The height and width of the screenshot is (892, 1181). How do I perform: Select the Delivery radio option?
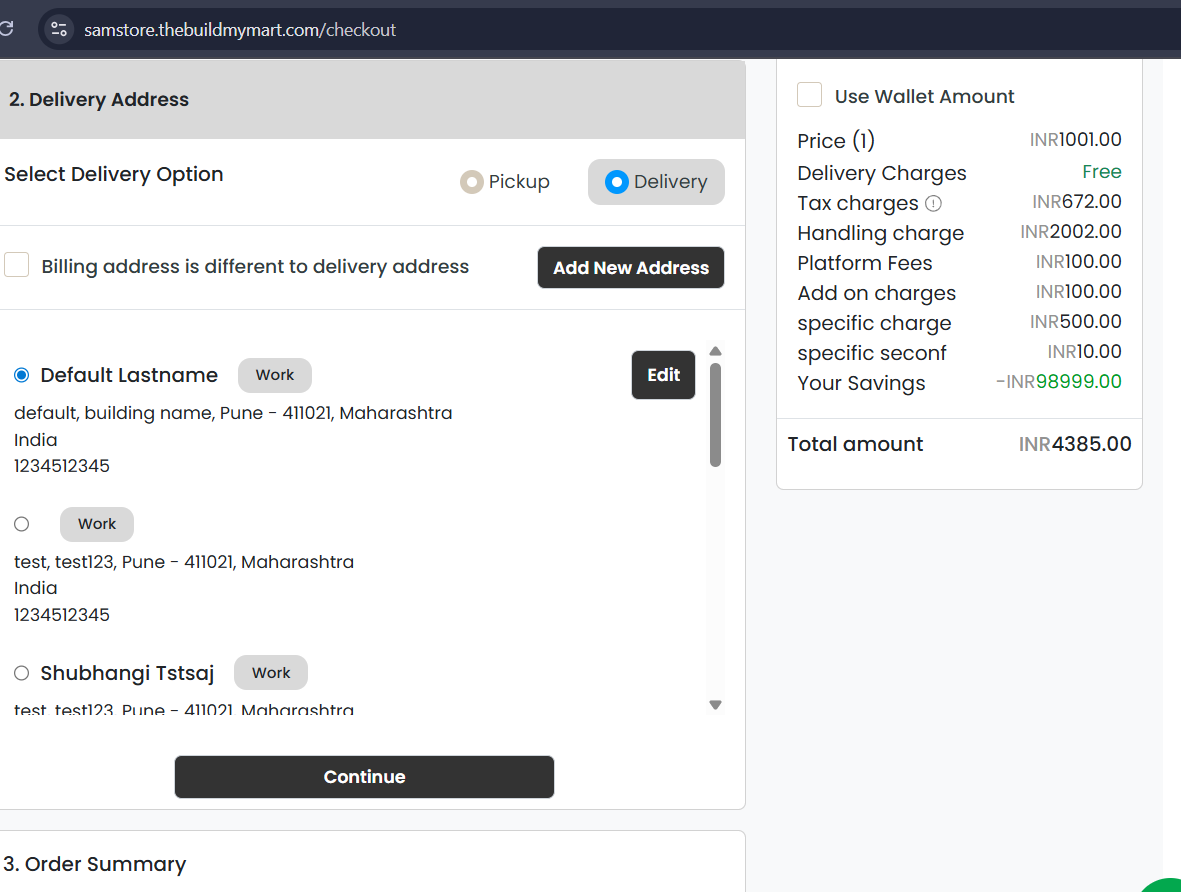pyautogui.click(x=616, y=182)
